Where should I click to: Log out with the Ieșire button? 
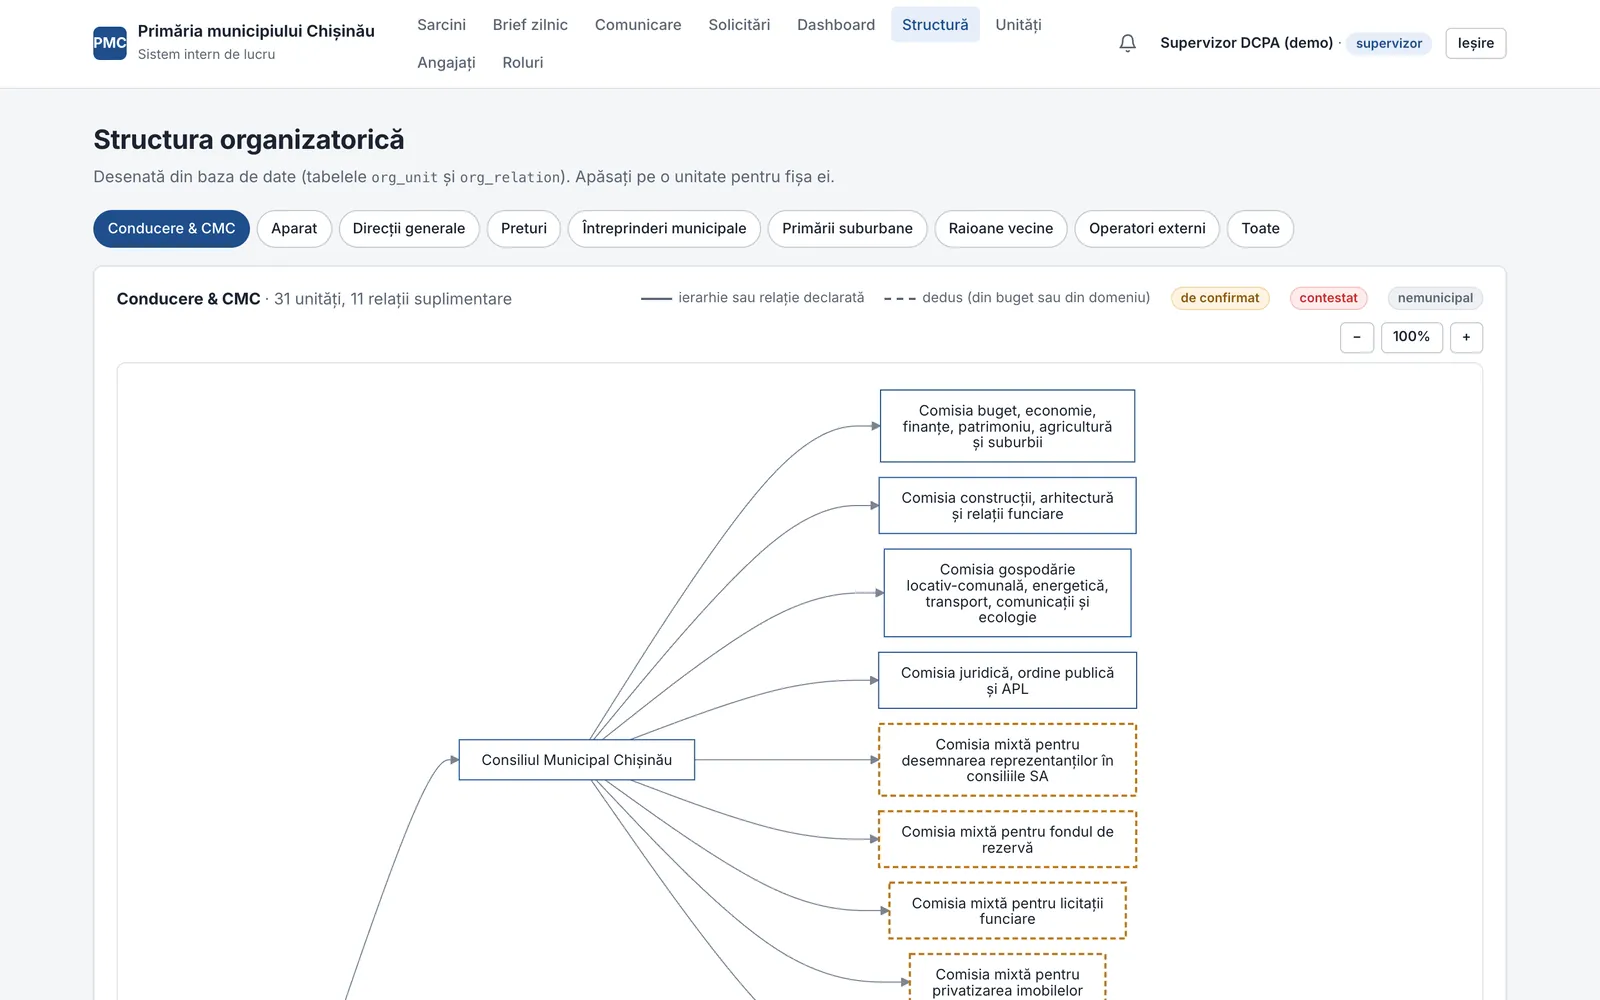tap(1475, 43)
